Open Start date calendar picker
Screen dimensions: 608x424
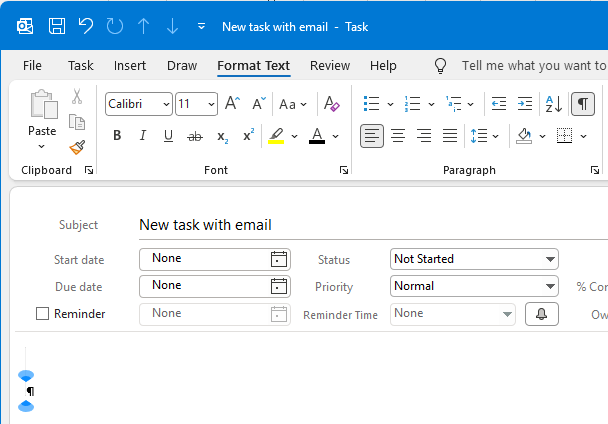click(279, 259)
